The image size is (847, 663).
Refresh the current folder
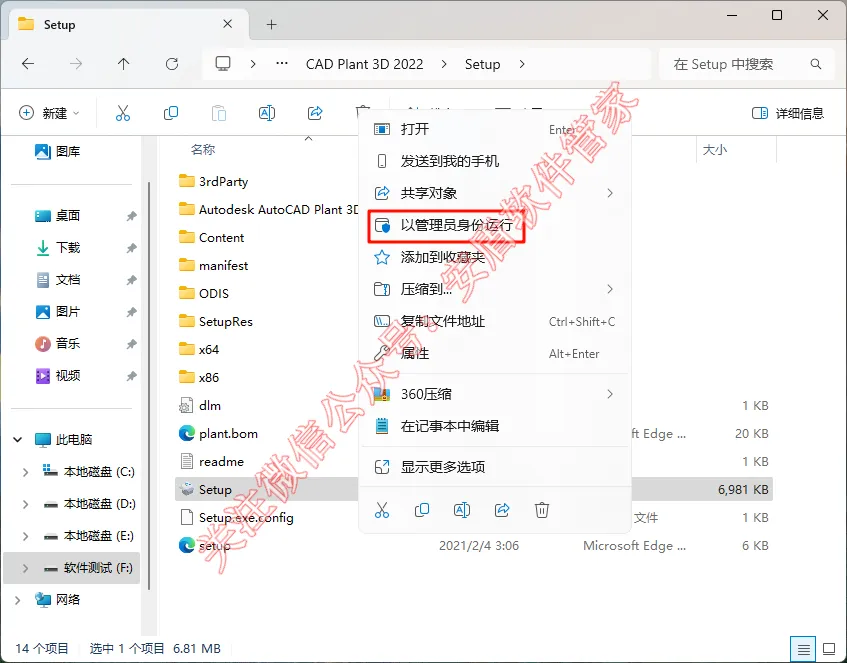tap(172, 64)
